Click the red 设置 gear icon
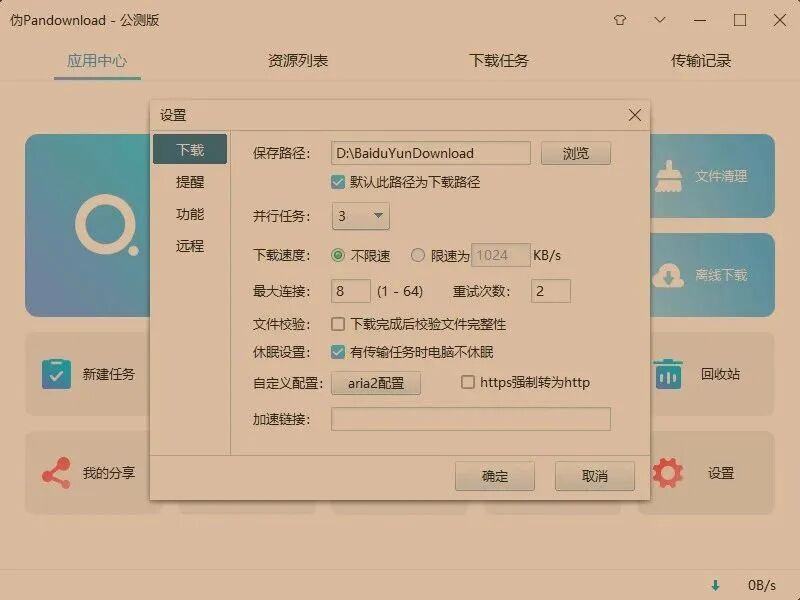This screenshot has width=800, height=600. click(668, 473)
